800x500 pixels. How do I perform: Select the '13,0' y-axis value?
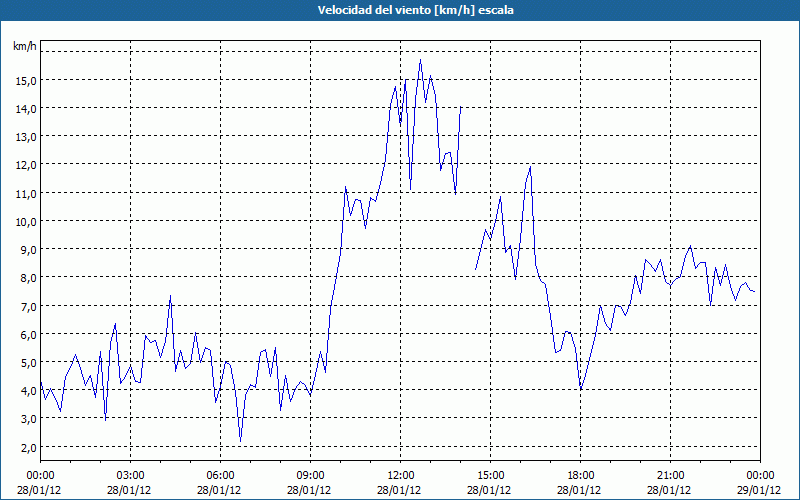coord(26,137)
